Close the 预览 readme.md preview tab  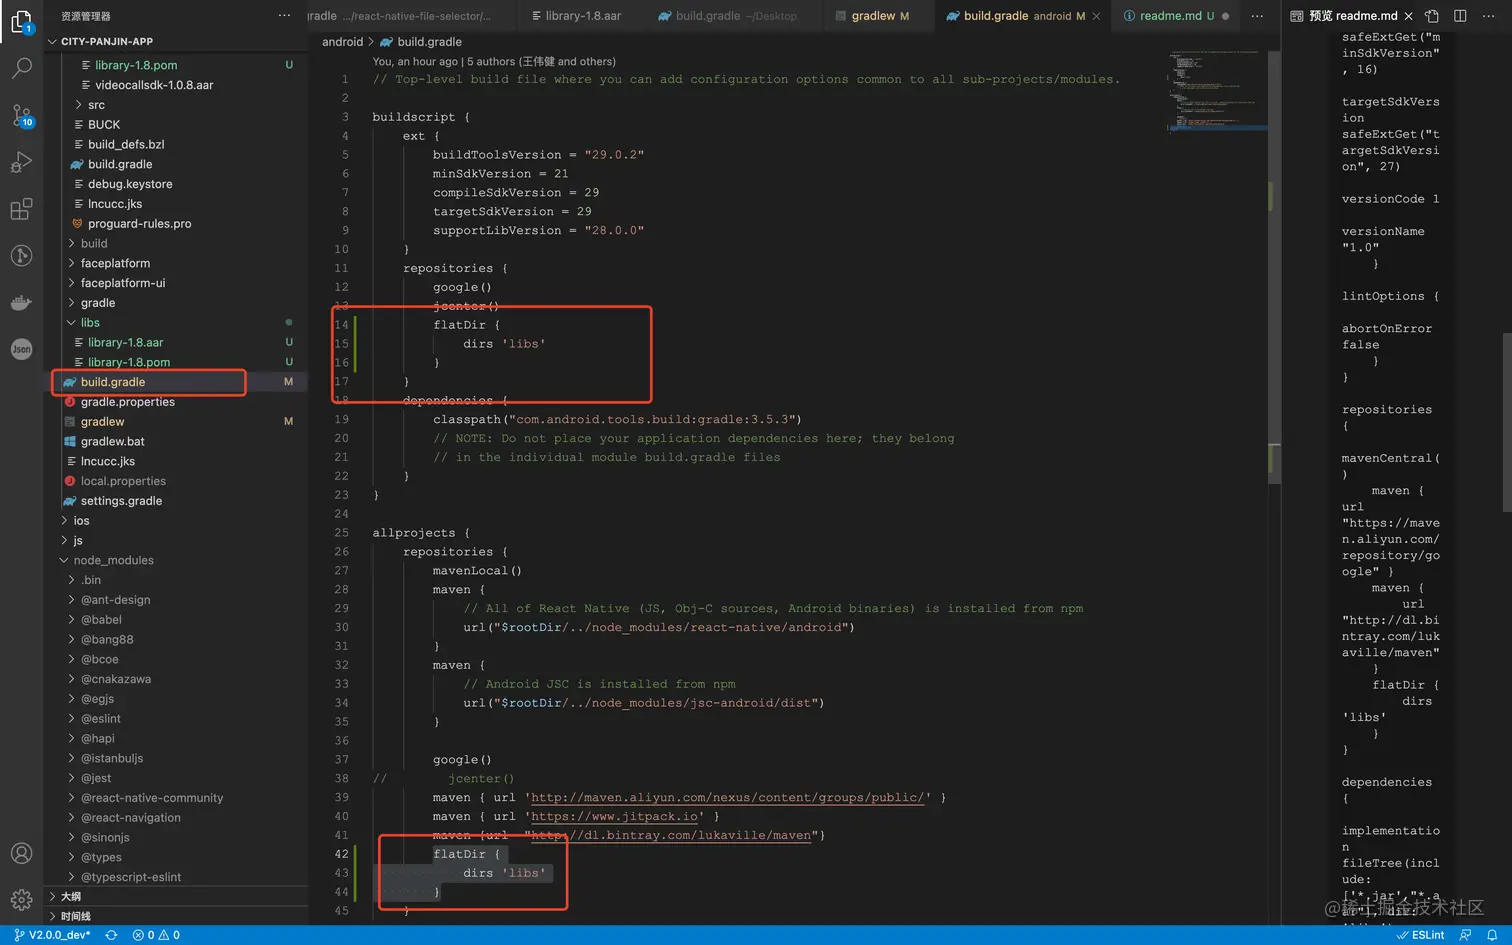coord(1408,16)
